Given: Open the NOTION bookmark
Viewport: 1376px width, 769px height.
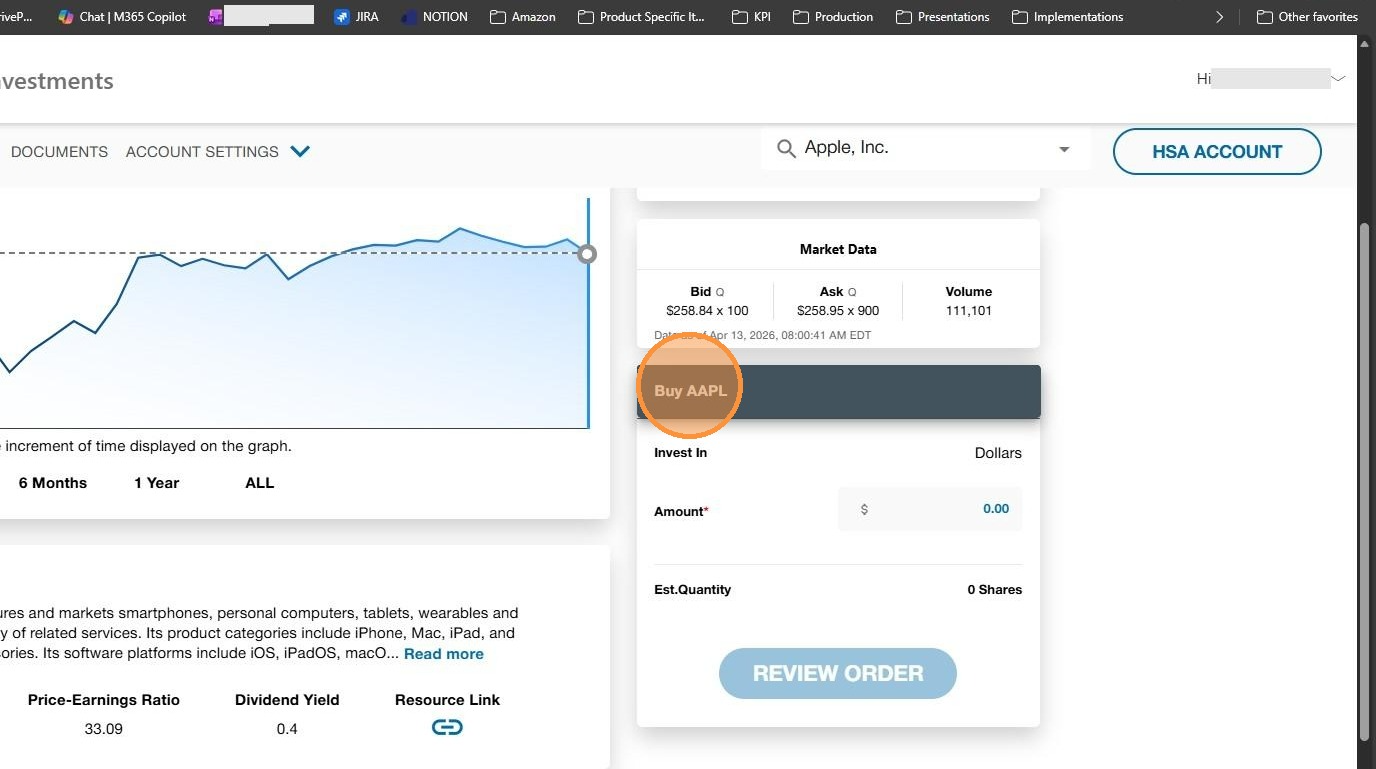Looking at the screenshot, I should (434, 16).
